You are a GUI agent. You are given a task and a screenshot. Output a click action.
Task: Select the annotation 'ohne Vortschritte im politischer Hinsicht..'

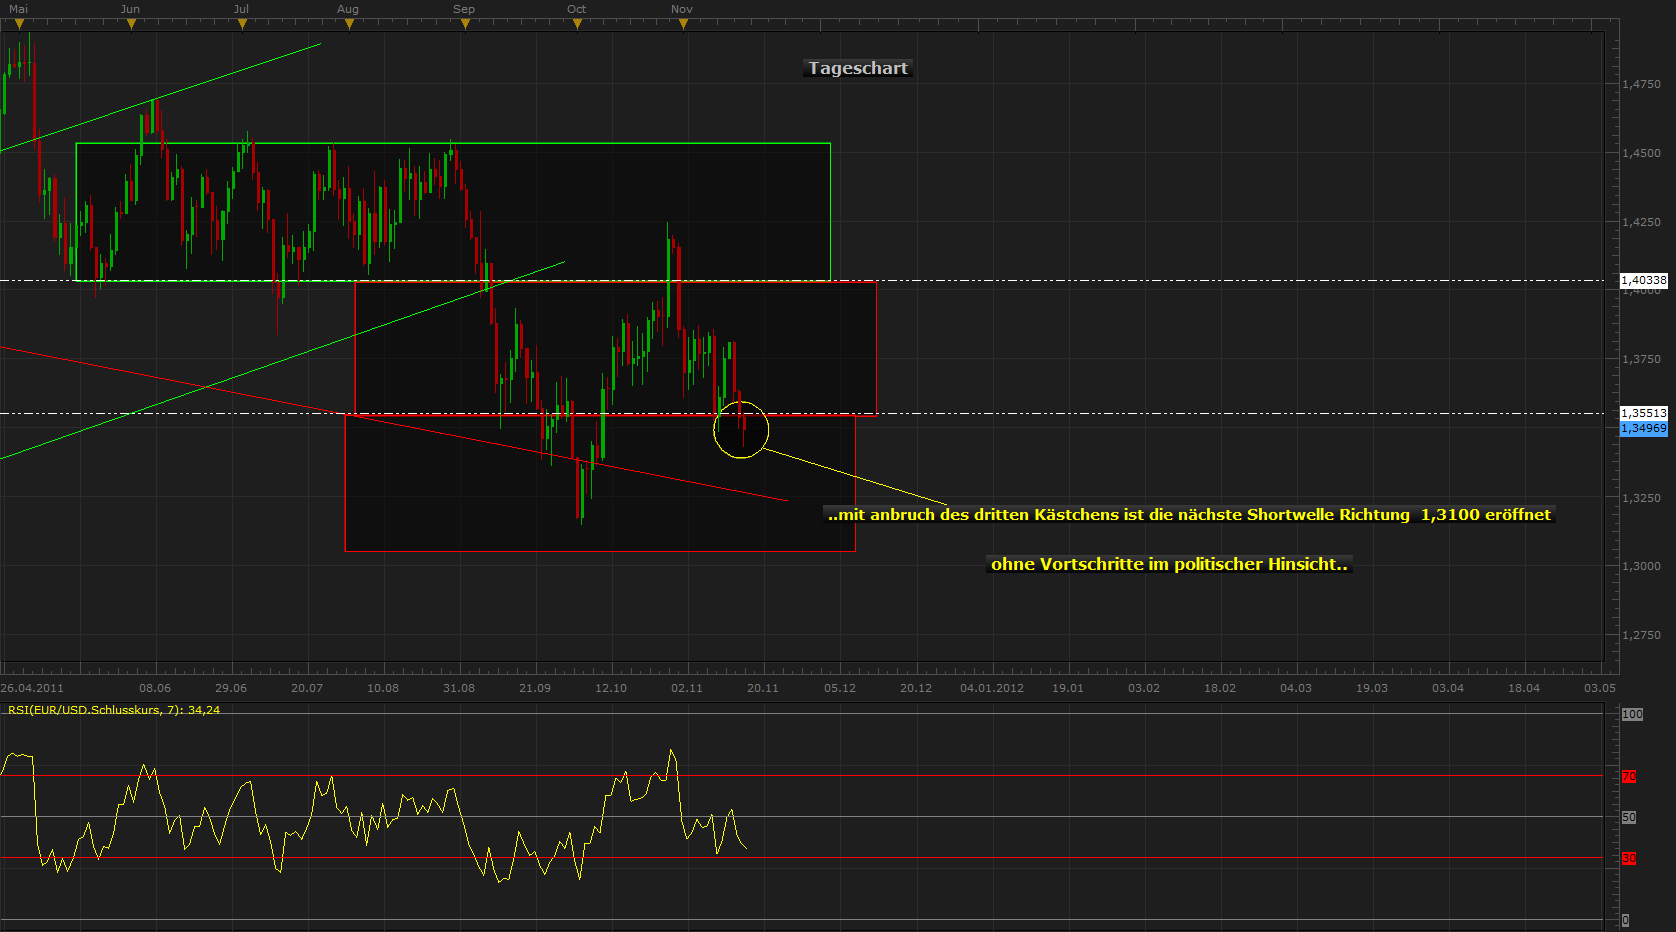[1169, 564]
